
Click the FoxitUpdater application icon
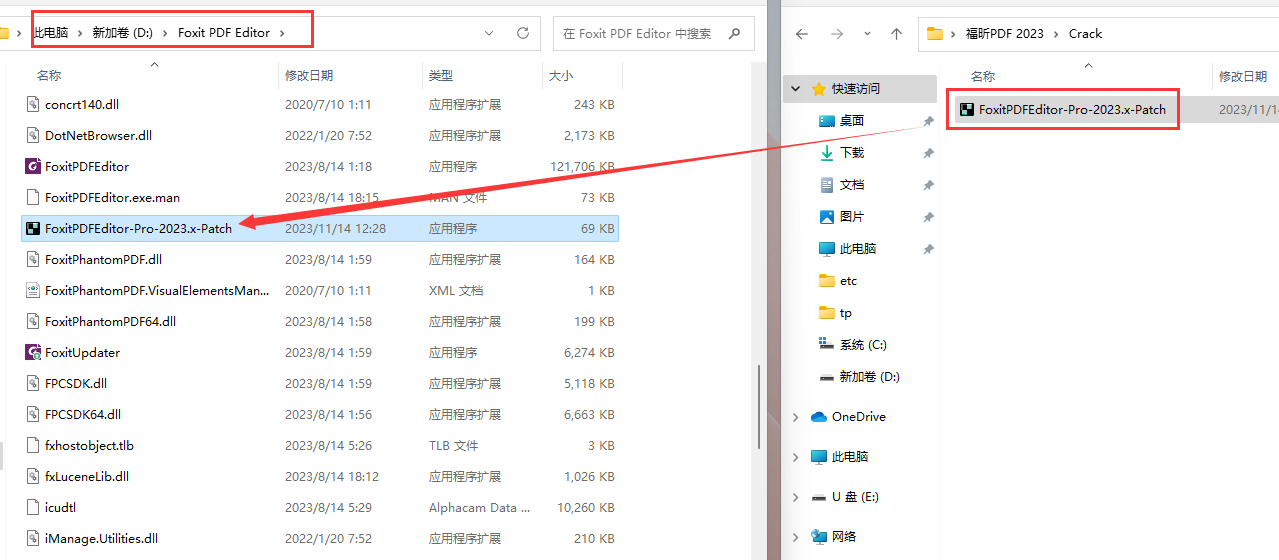coord(32,352)
